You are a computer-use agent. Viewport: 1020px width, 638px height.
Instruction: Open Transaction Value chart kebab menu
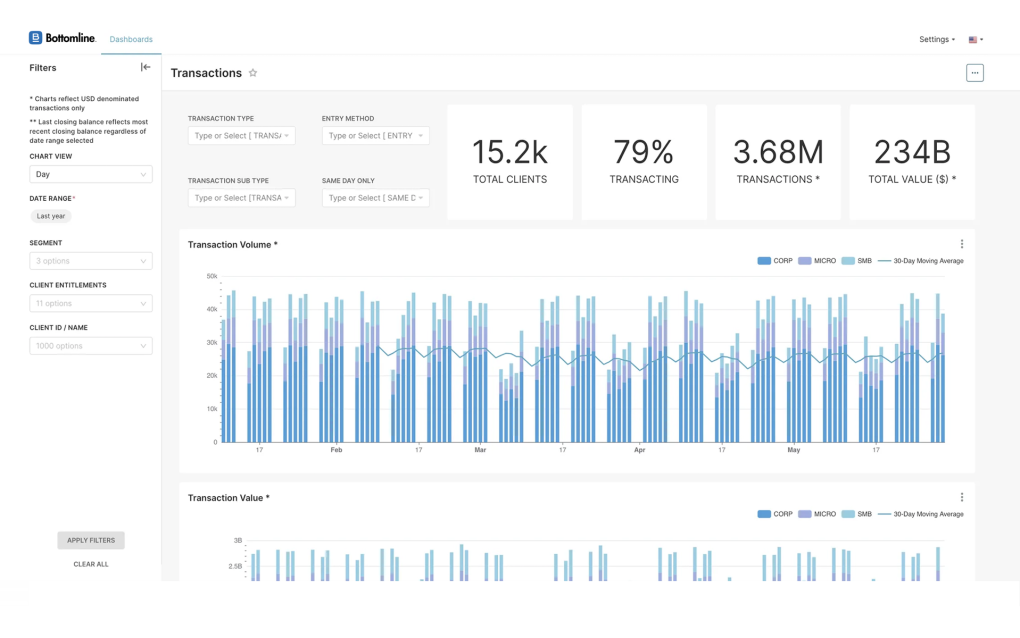tap(962, 497)
